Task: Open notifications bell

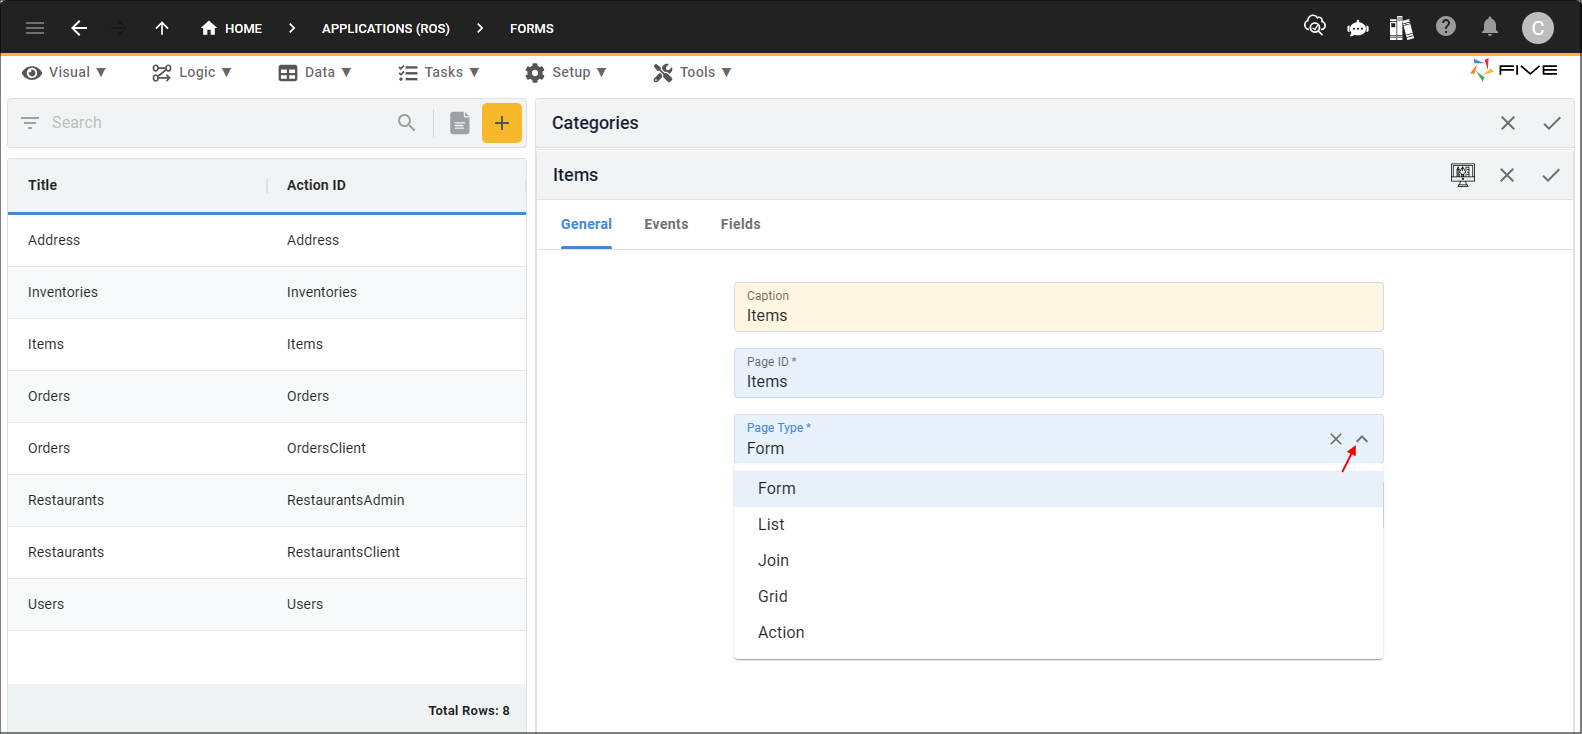Action: tap(1490, 26)
